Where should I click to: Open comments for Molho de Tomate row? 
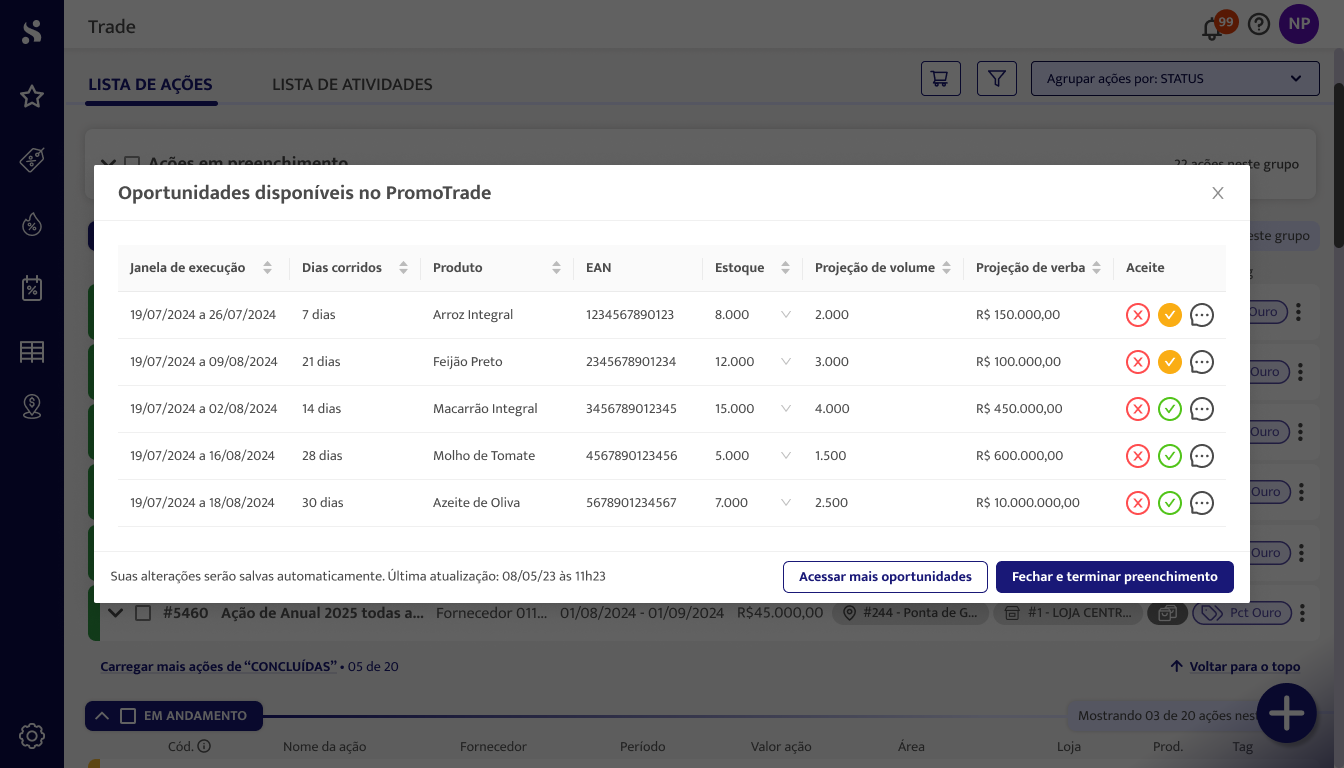pyautogui.click(x=1202, y=456)
